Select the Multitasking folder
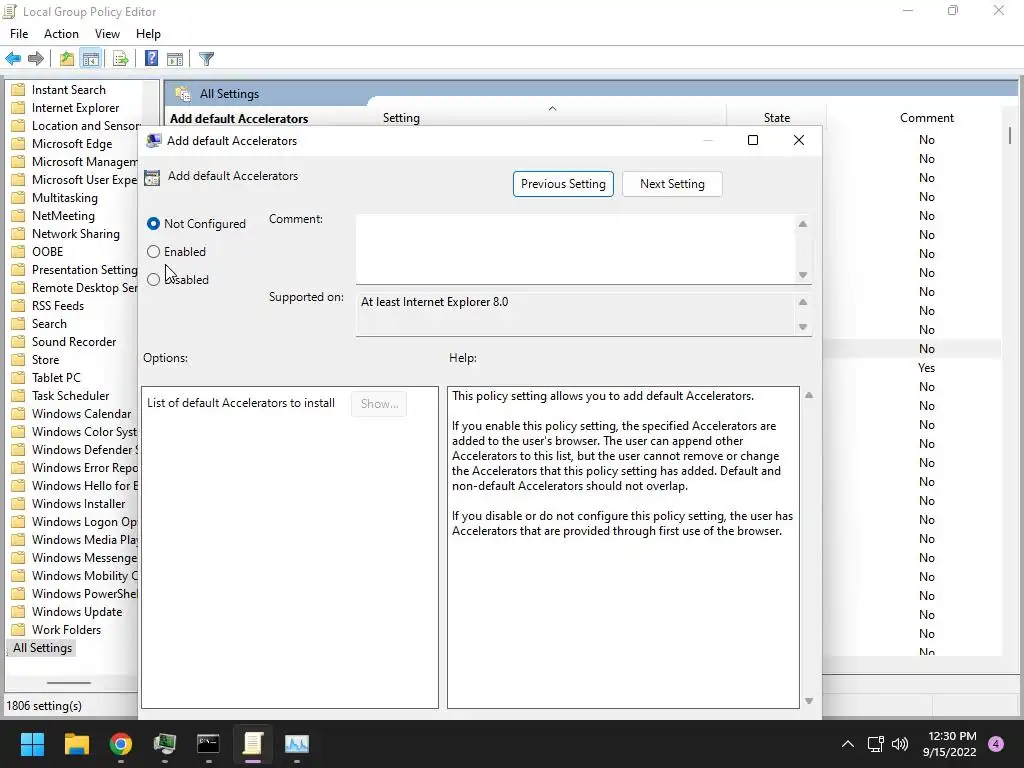The width and height of the screenshot is (1024, 768). point(65,198)
